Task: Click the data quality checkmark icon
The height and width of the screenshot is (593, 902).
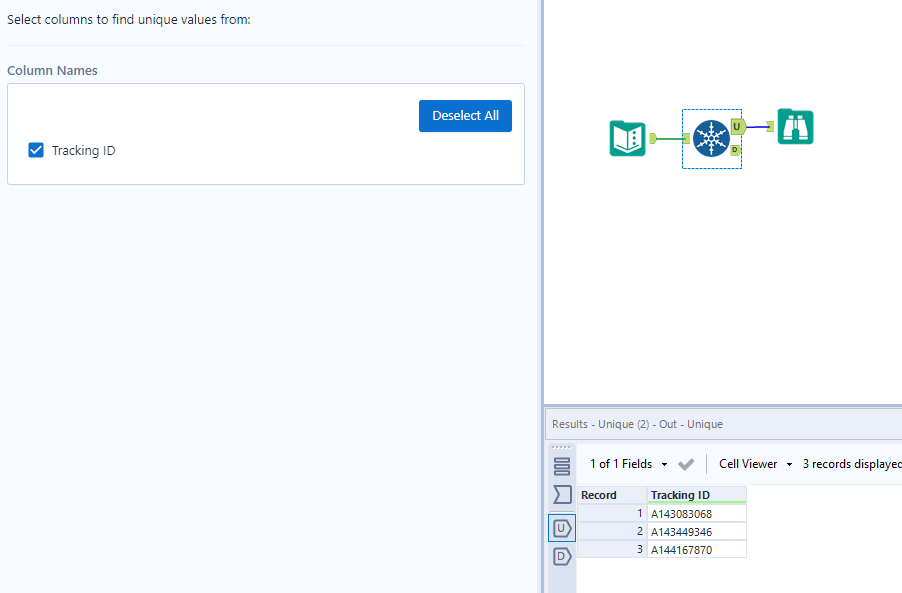Action: [x=686, y=464]
